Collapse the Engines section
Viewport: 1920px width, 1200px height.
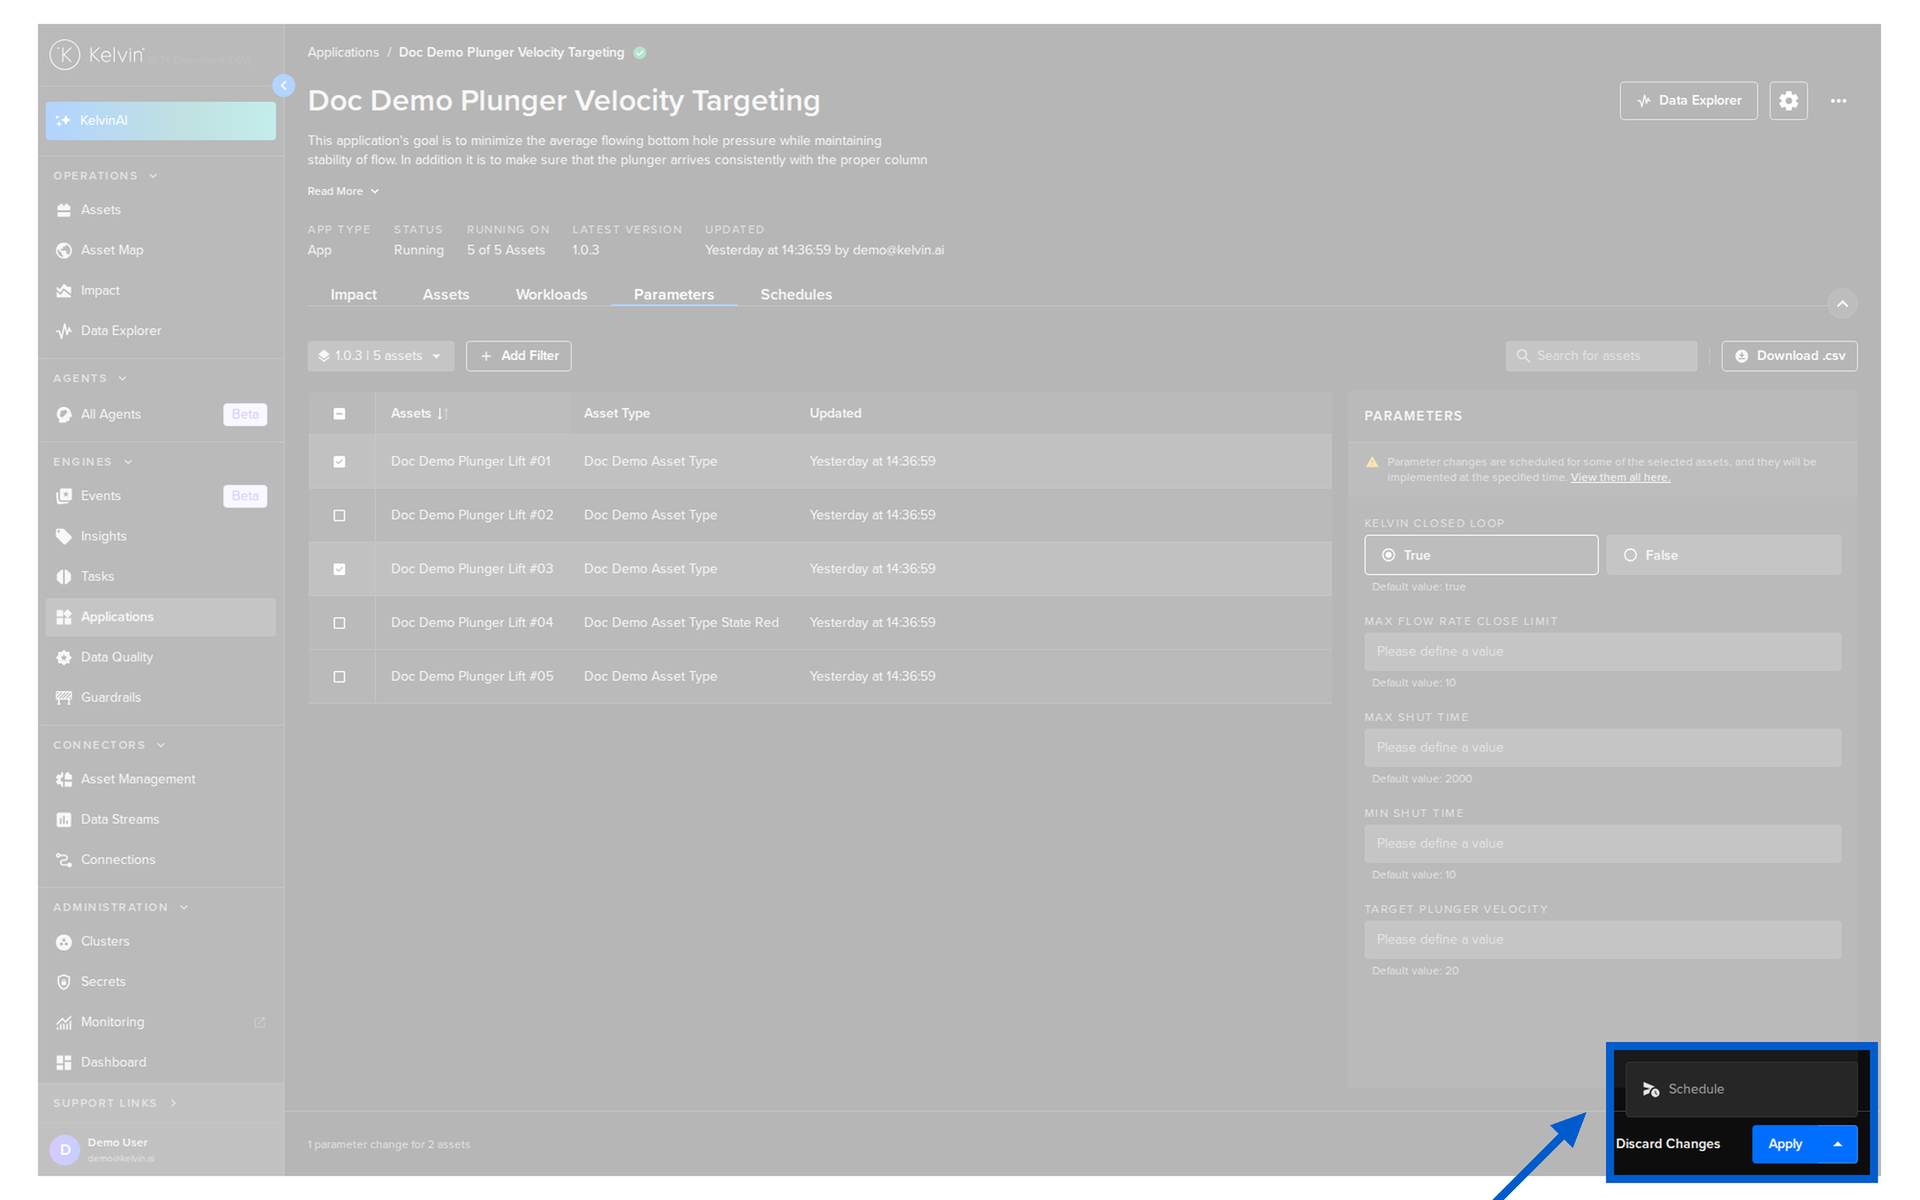(x=128, y=462)
